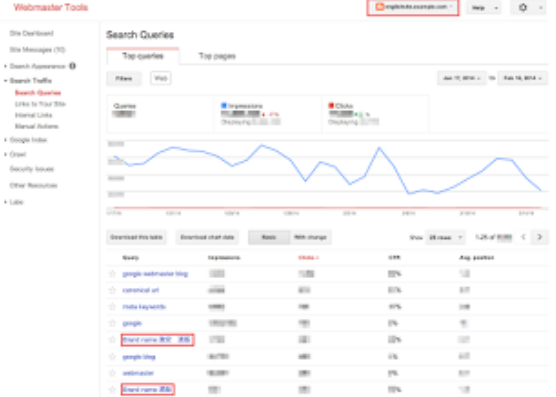Open the 'canonical url' query link
Viewport: 556px width, 397px height.
tap(141, 290)
